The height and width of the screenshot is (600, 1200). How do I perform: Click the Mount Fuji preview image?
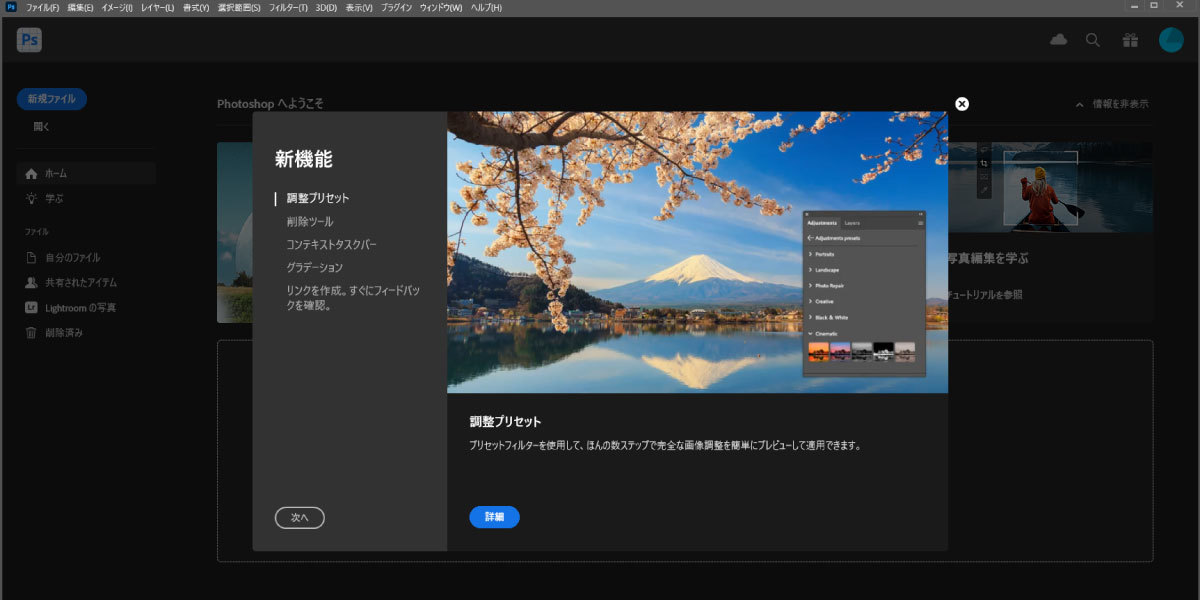pos(697,252)
